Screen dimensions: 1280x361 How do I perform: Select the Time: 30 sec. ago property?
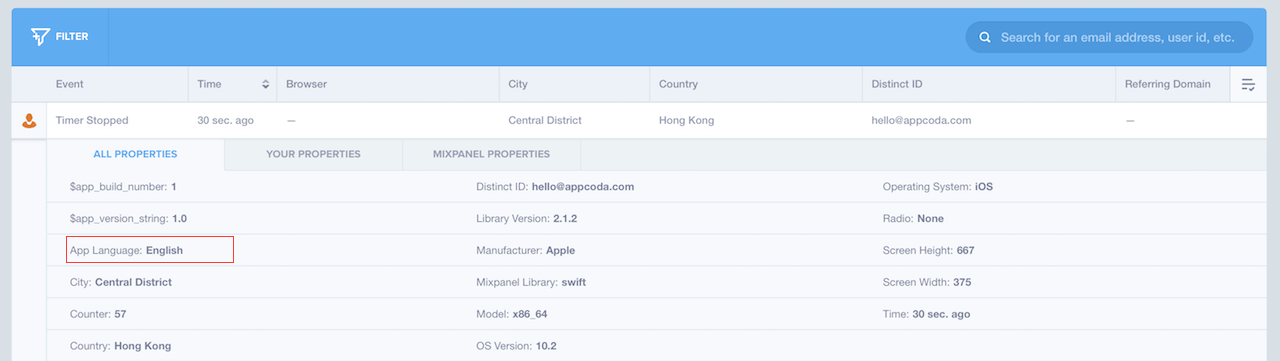[x=926, y=314]
